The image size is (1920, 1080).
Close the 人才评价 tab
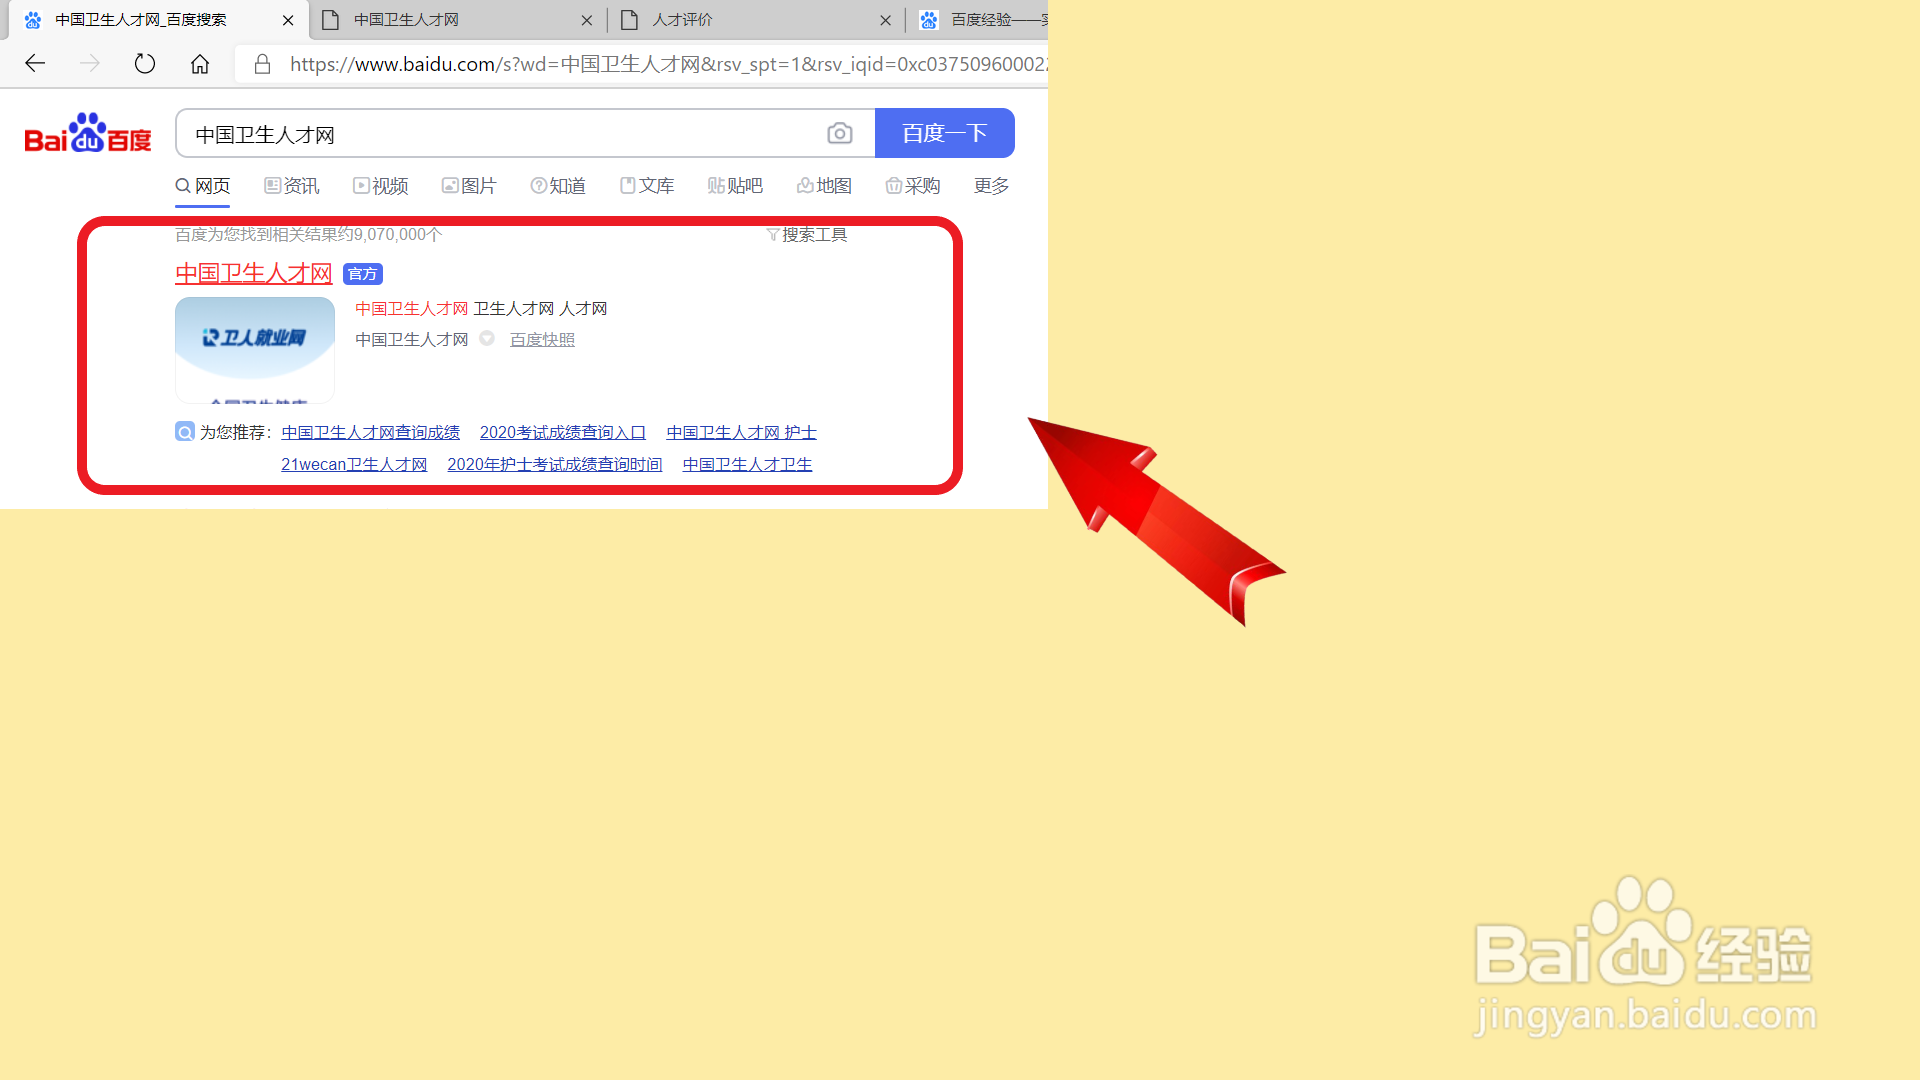885,20
